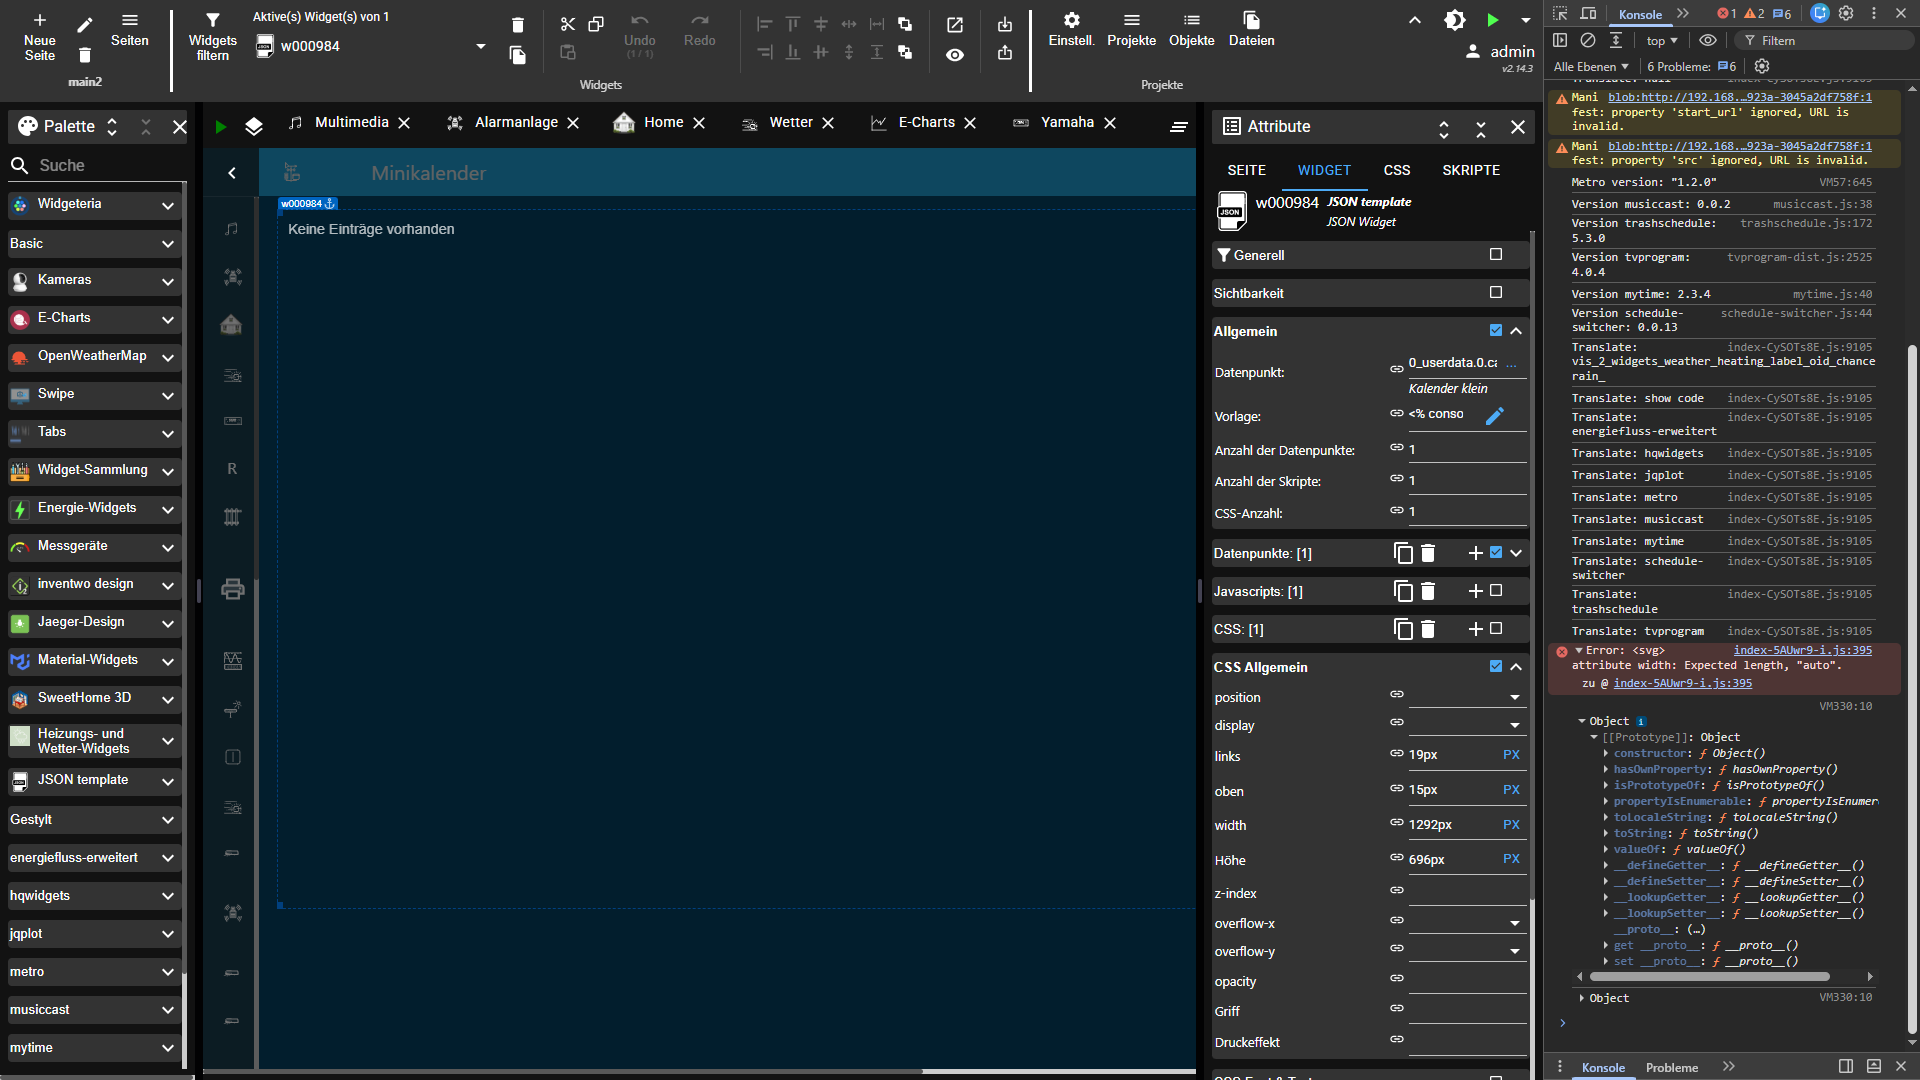Viewport: 1920px width, 1080px height.
Task: Collapse the CSS Allgemein section
Action: click(x=1516, y=667)
